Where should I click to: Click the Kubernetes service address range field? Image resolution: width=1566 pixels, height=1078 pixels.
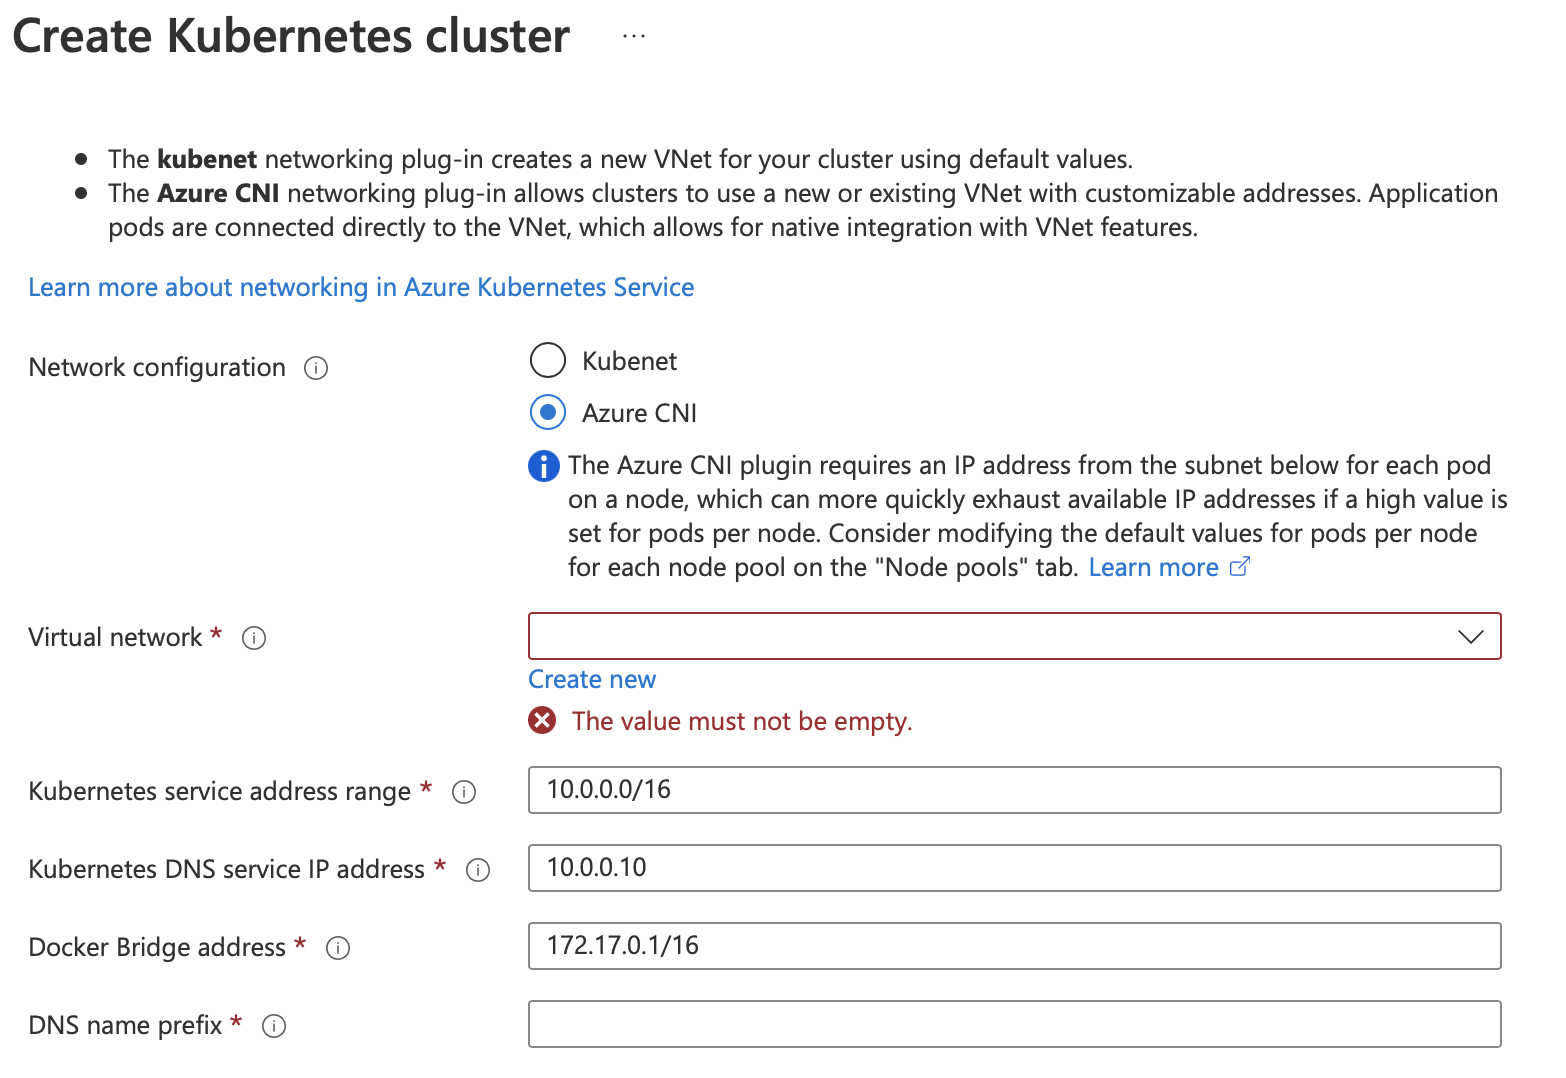point(1015,790)
